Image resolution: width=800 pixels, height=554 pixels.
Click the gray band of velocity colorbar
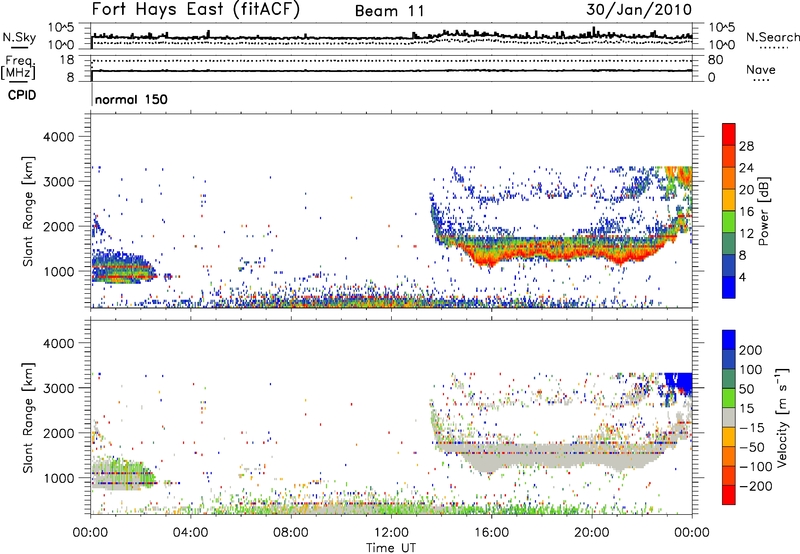(729, 417)
